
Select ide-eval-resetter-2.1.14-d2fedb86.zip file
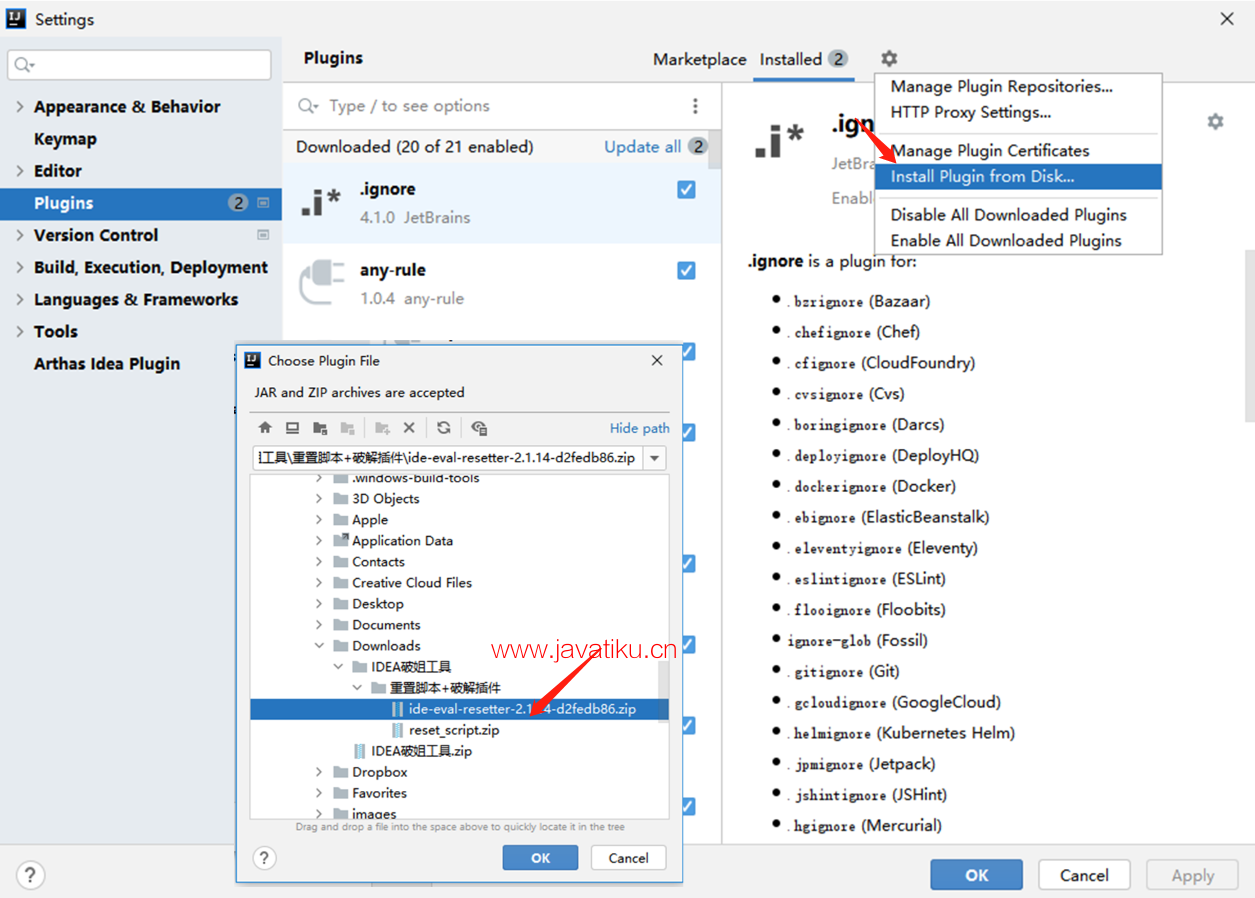[x=522, y=709]
